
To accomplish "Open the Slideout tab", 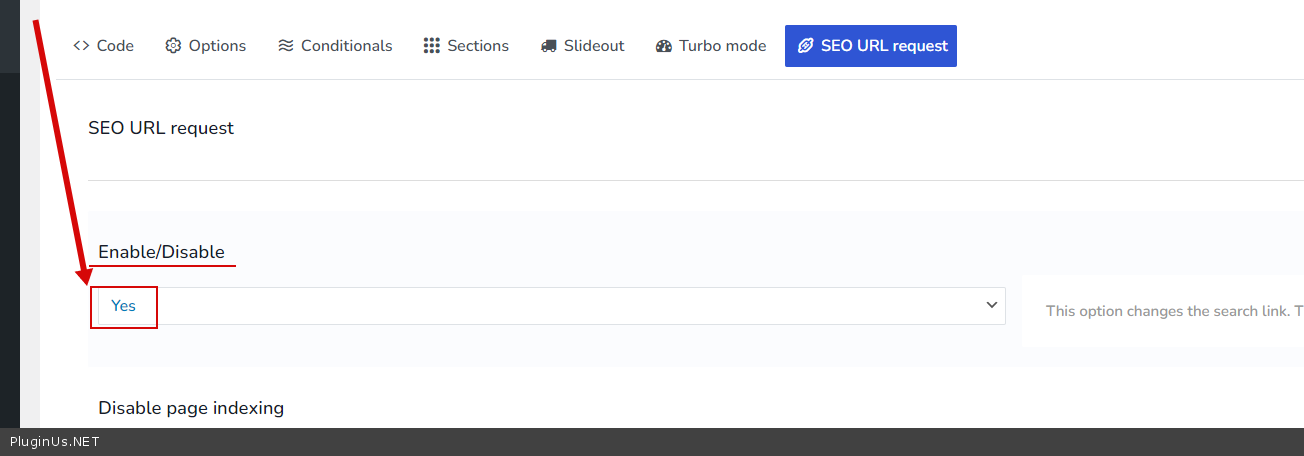I will pyautogui.click(x=593, y=46).
